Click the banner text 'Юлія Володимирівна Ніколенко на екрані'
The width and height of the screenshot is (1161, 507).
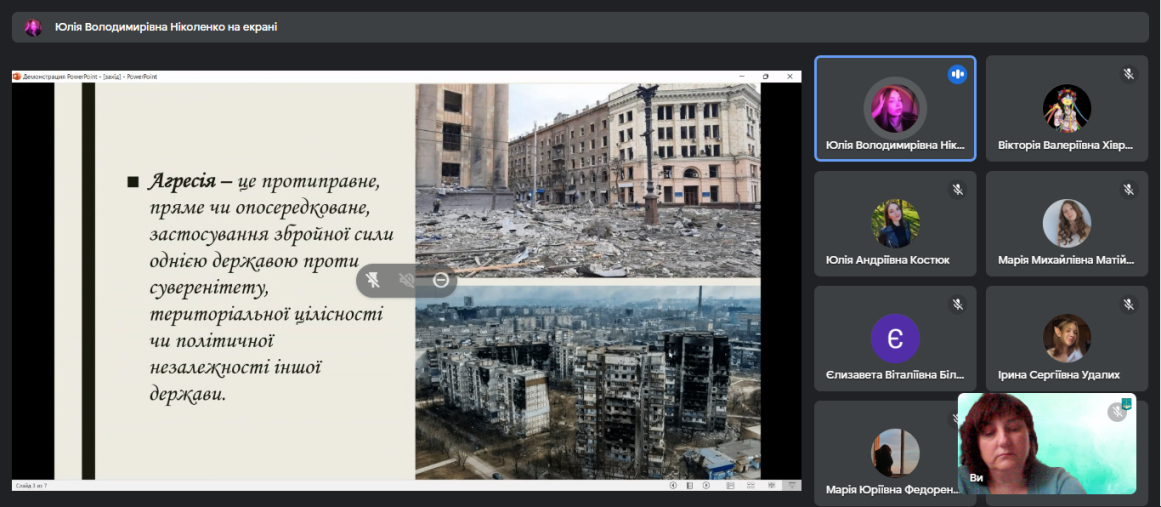click(x=166, y=27)
